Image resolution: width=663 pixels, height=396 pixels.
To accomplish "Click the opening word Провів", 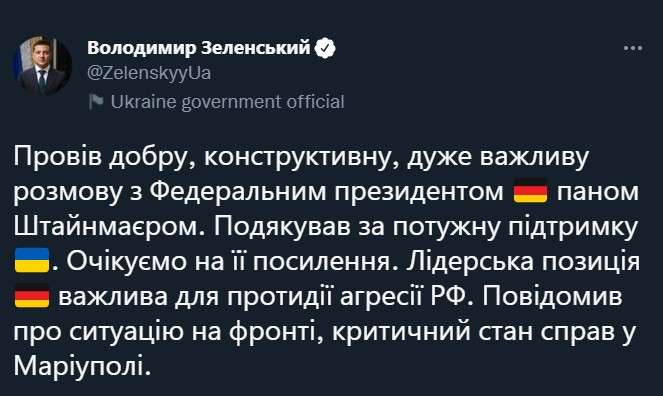I will (58, 157).
